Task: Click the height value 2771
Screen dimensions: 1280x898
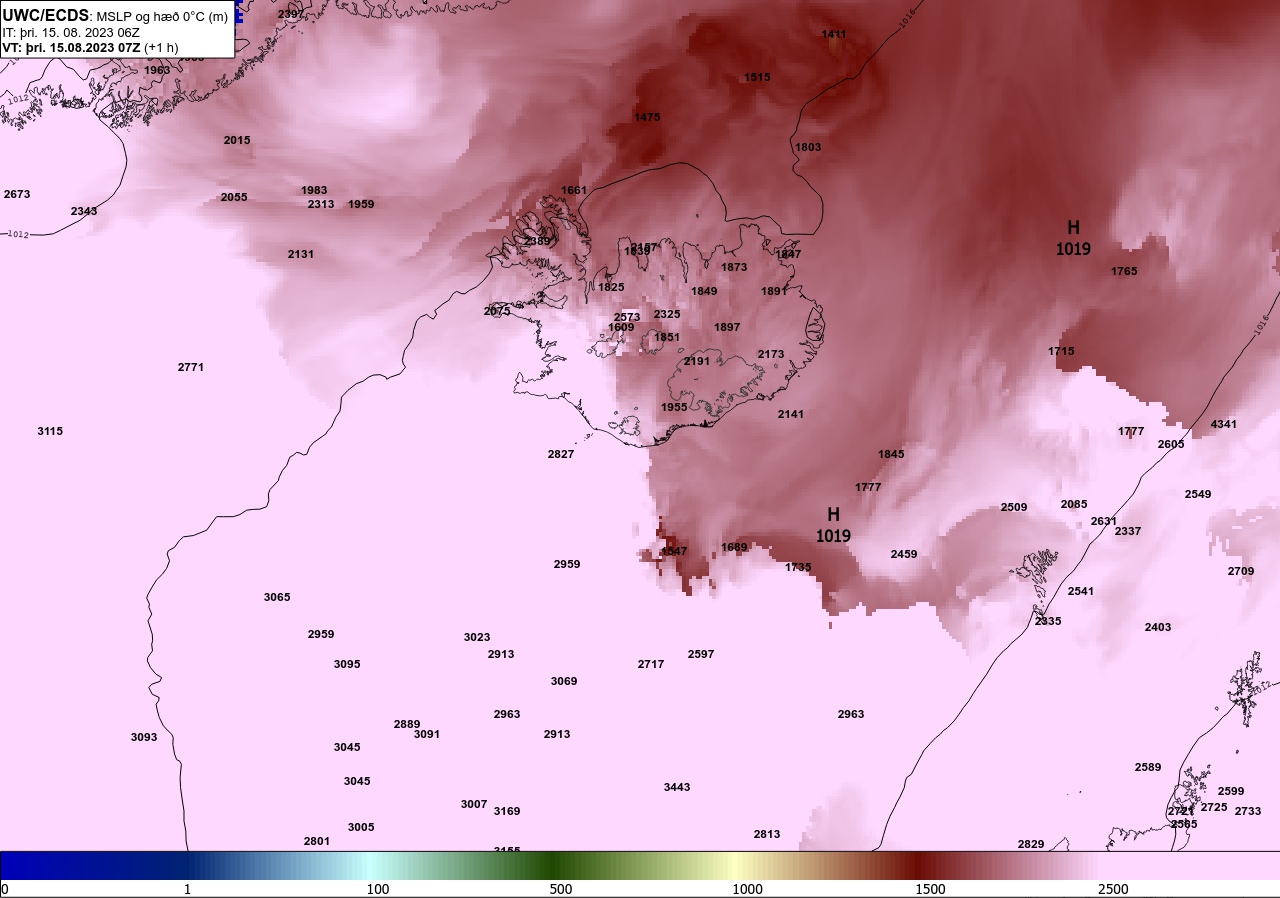Action: pyautogui.click(x=191, y=367)
